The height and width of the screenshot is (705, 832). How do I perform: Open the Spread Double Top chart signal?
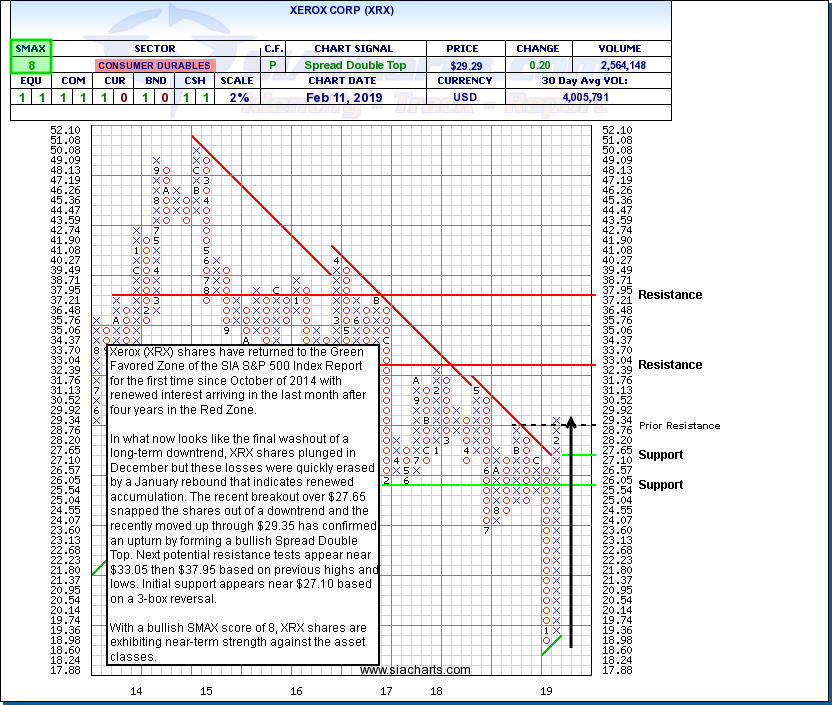coord(357,65)
